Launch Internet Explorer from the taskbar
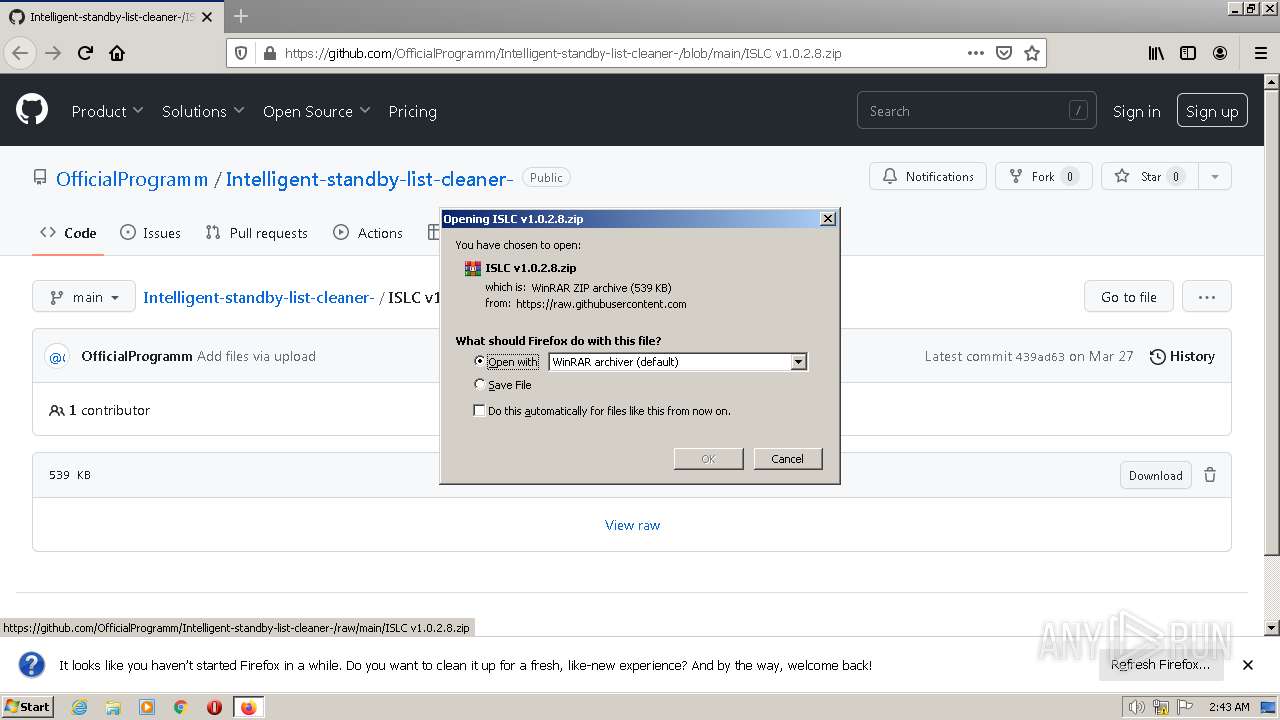Viewport: 1280px width, 720px height. 79,707
